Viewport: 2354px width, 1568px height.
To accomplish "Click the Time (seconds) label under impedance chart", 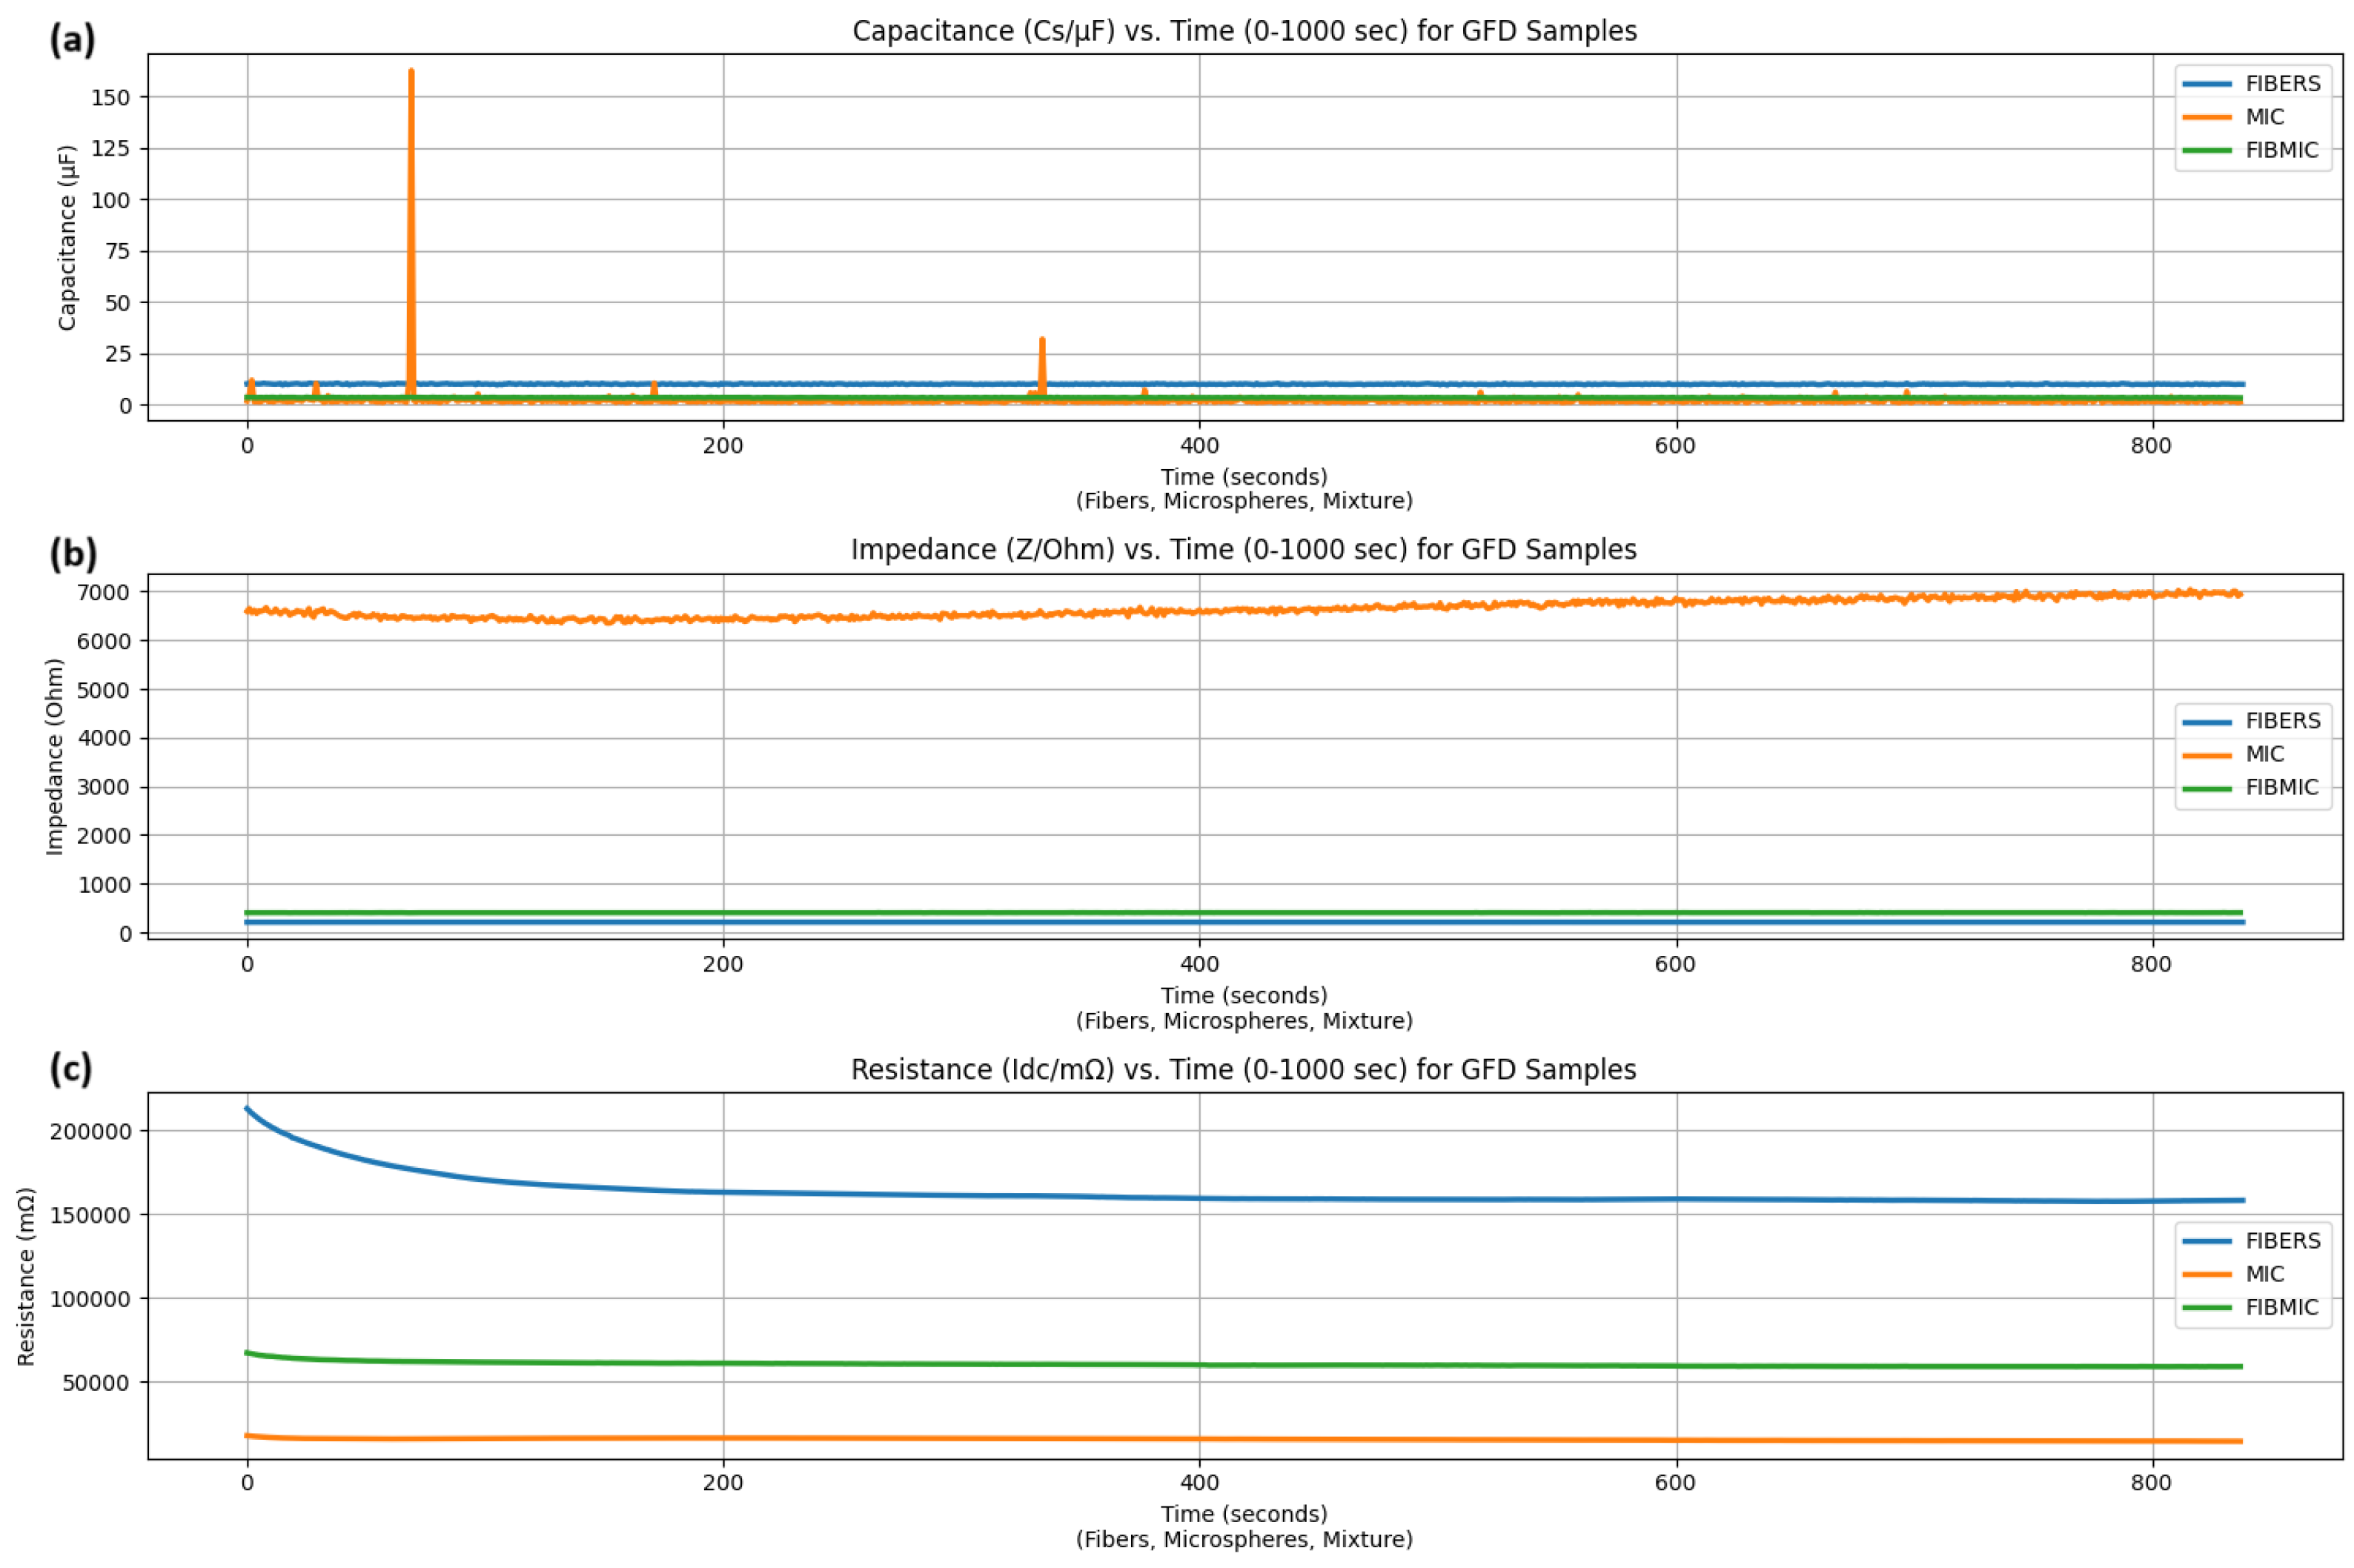I will point(1244,996).
